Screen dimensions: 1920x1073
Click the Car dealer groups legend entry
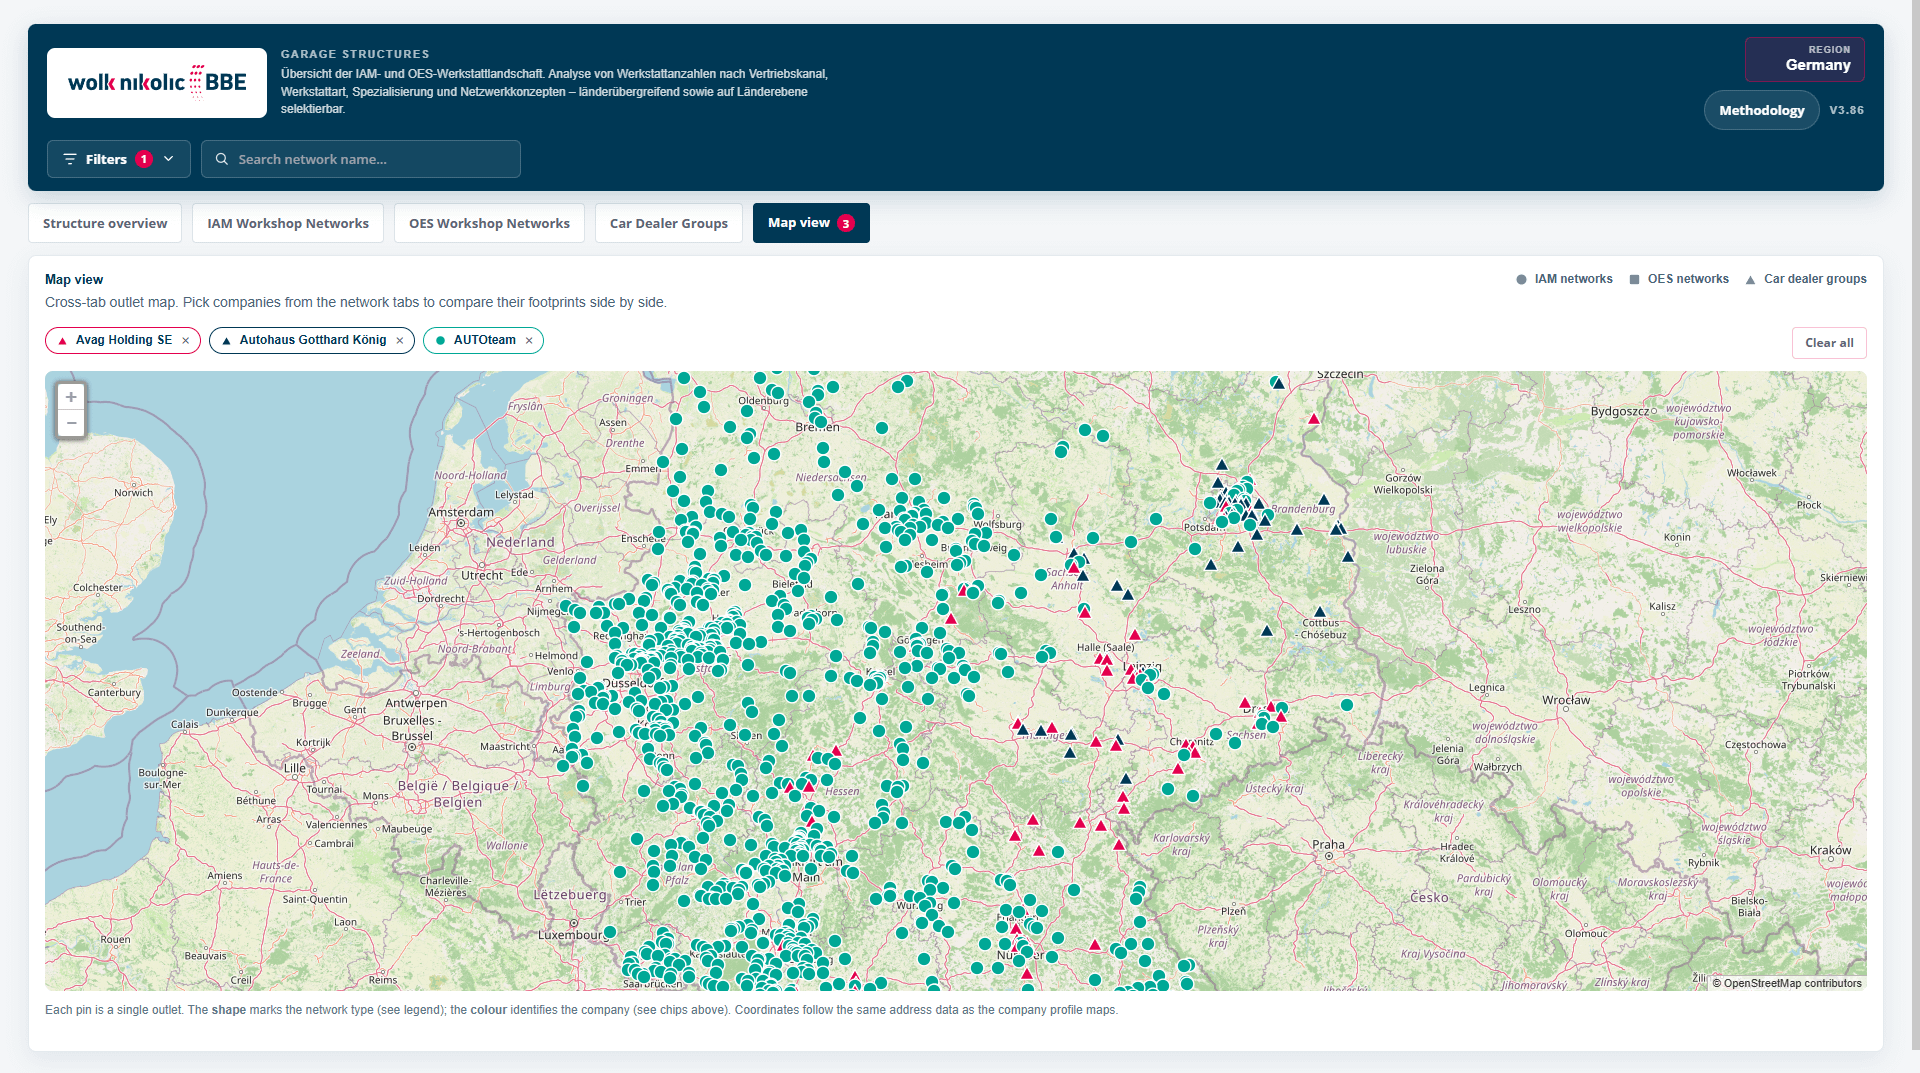pos(1806,279)
